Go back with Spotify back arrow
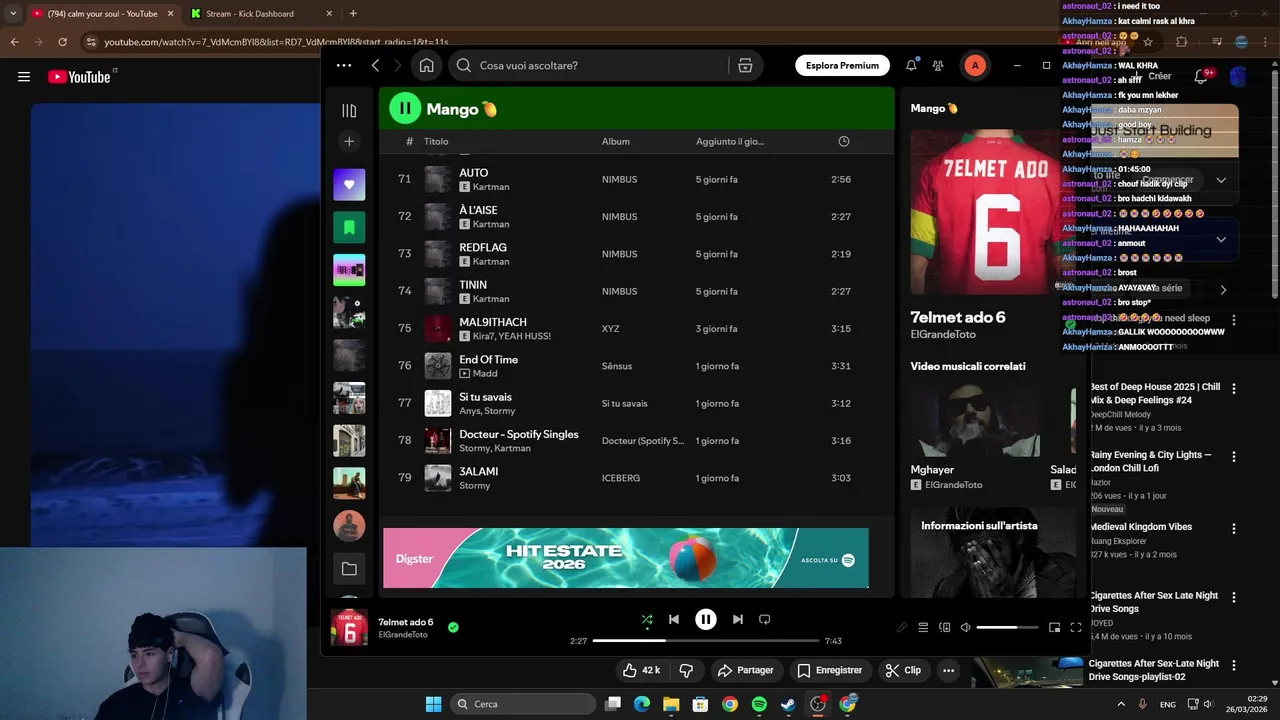 pos(375,65)
